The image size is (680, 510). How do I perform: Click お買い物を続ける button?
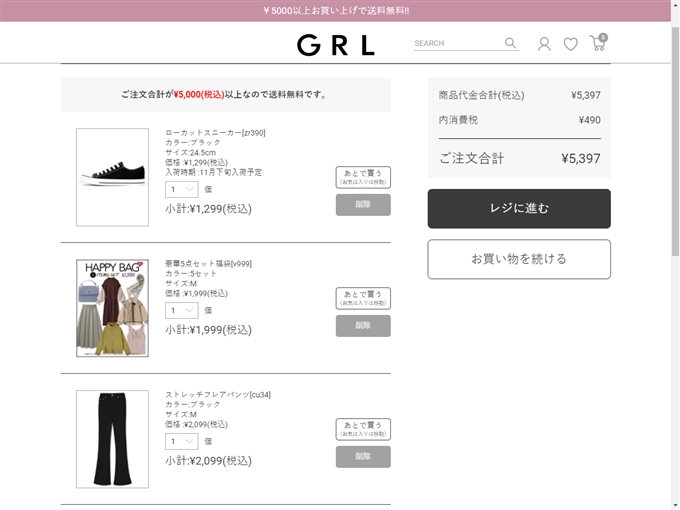pos(519,259)
